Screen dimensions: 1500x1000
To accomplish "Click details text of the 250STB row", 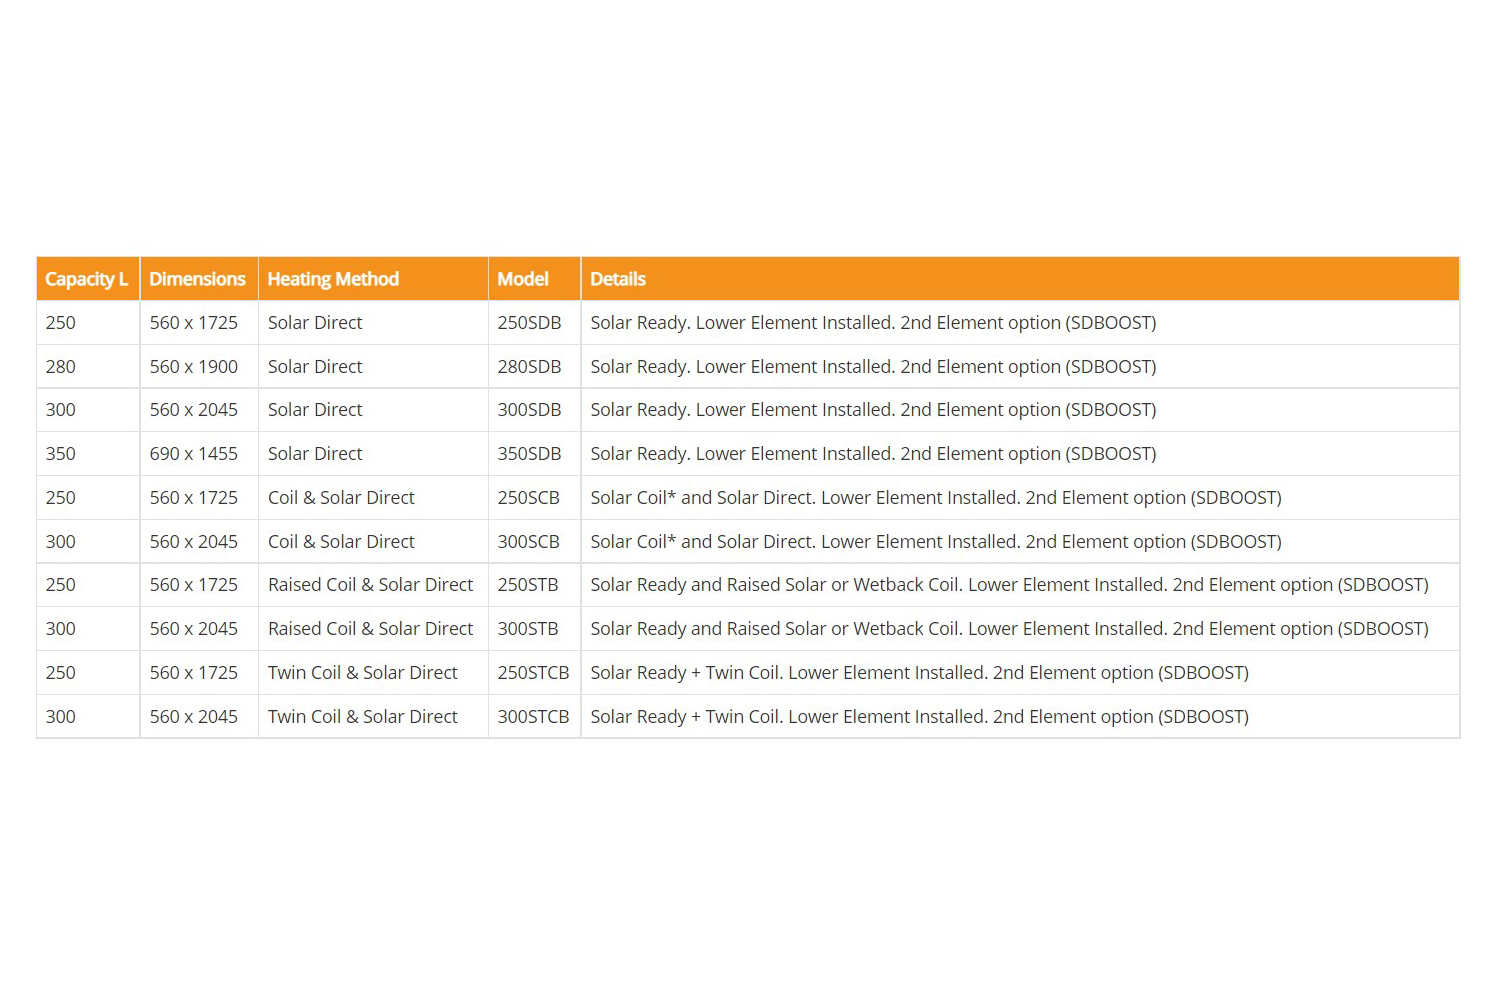I will (x=1009, y=585).
